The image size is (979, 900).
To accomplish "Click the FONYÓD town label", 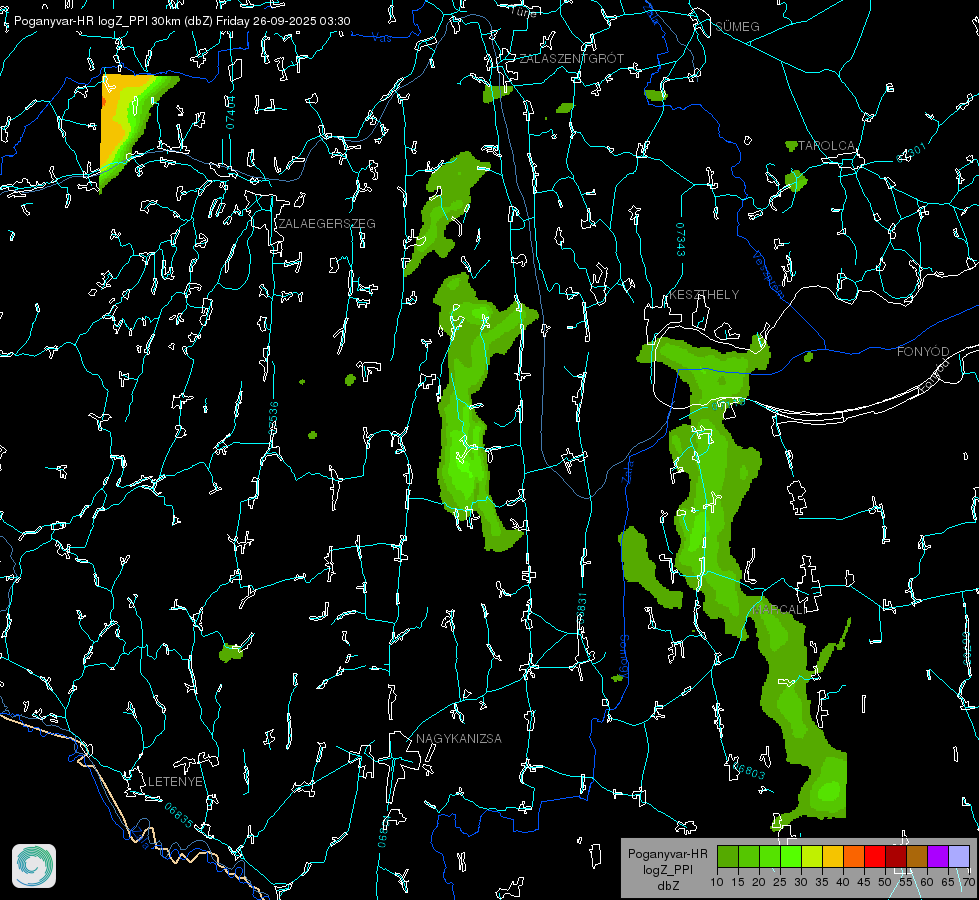I will (923, 352).
